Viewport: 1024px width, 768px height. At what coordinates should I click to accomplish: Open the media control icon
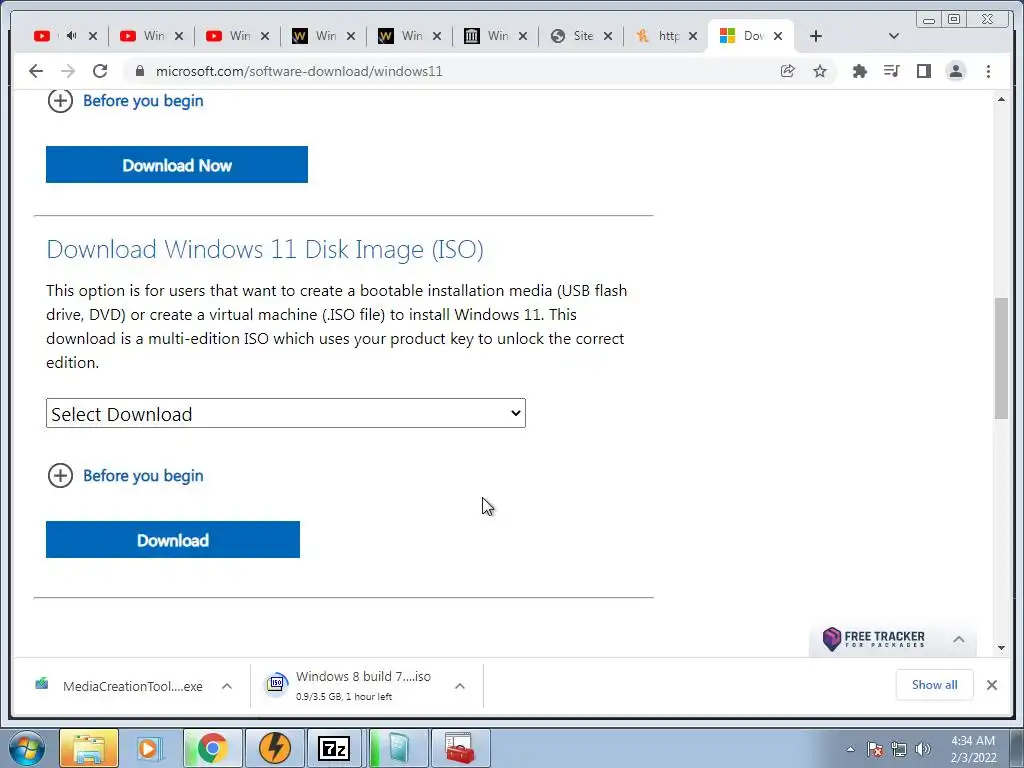point(891,71)
